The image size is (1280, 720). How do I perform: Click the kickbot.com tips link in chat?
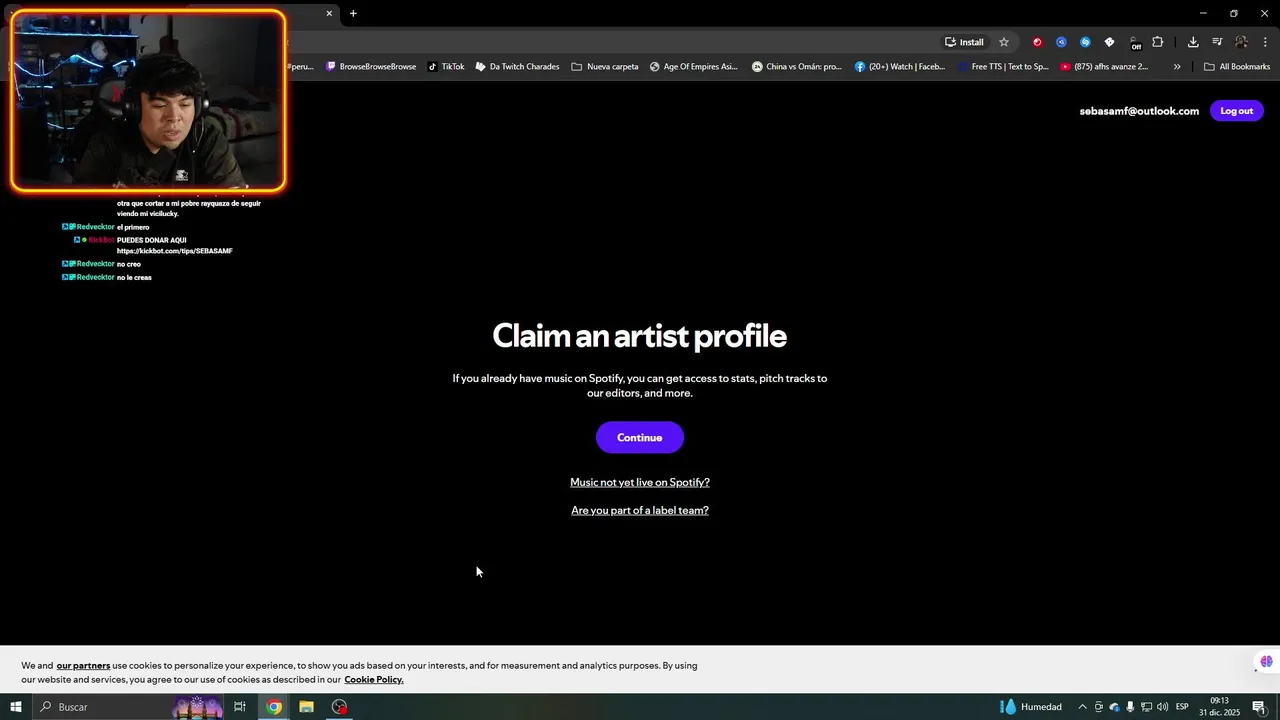[174, 251]
